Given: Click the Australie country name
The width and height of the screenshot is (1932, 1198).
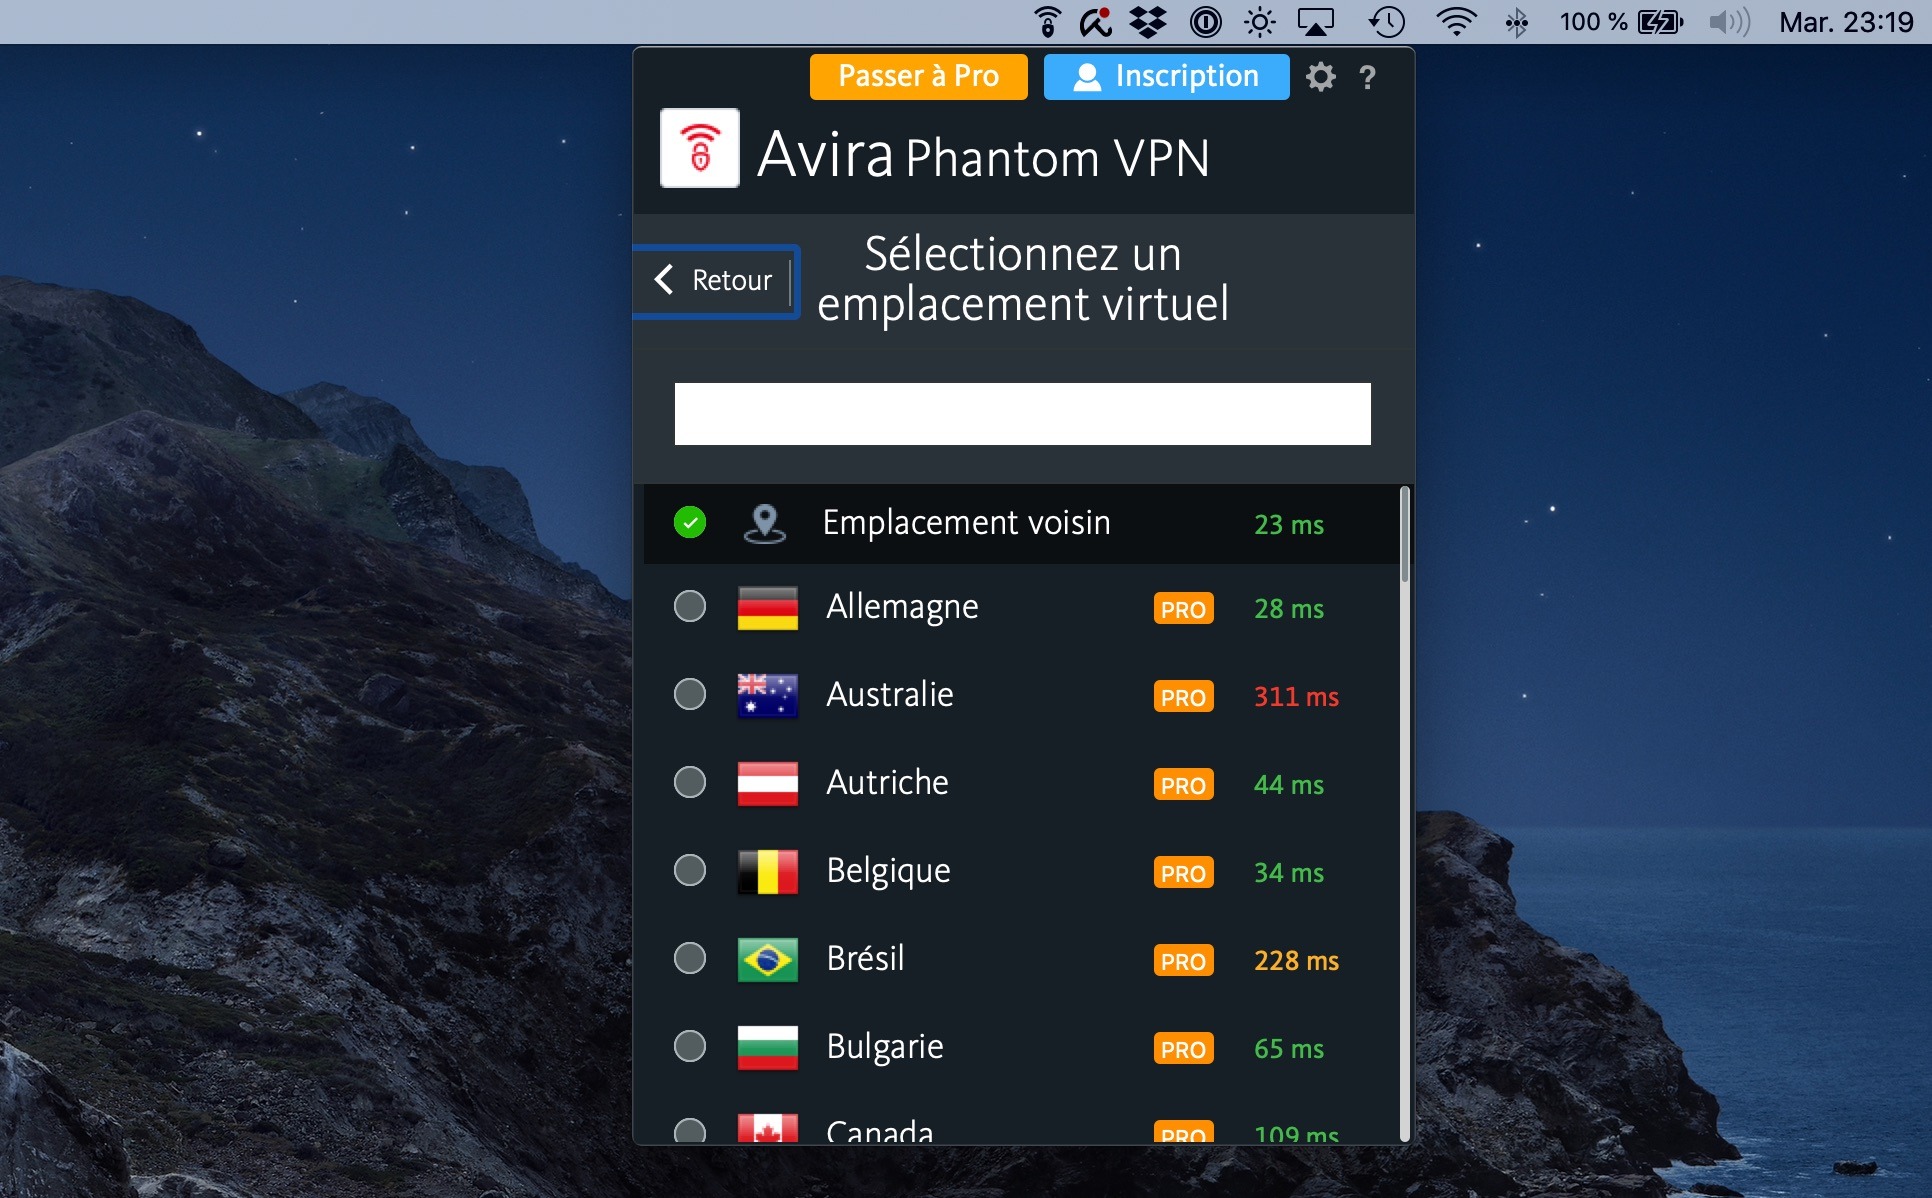Looking at the screenshot, I should coord(890,695).
